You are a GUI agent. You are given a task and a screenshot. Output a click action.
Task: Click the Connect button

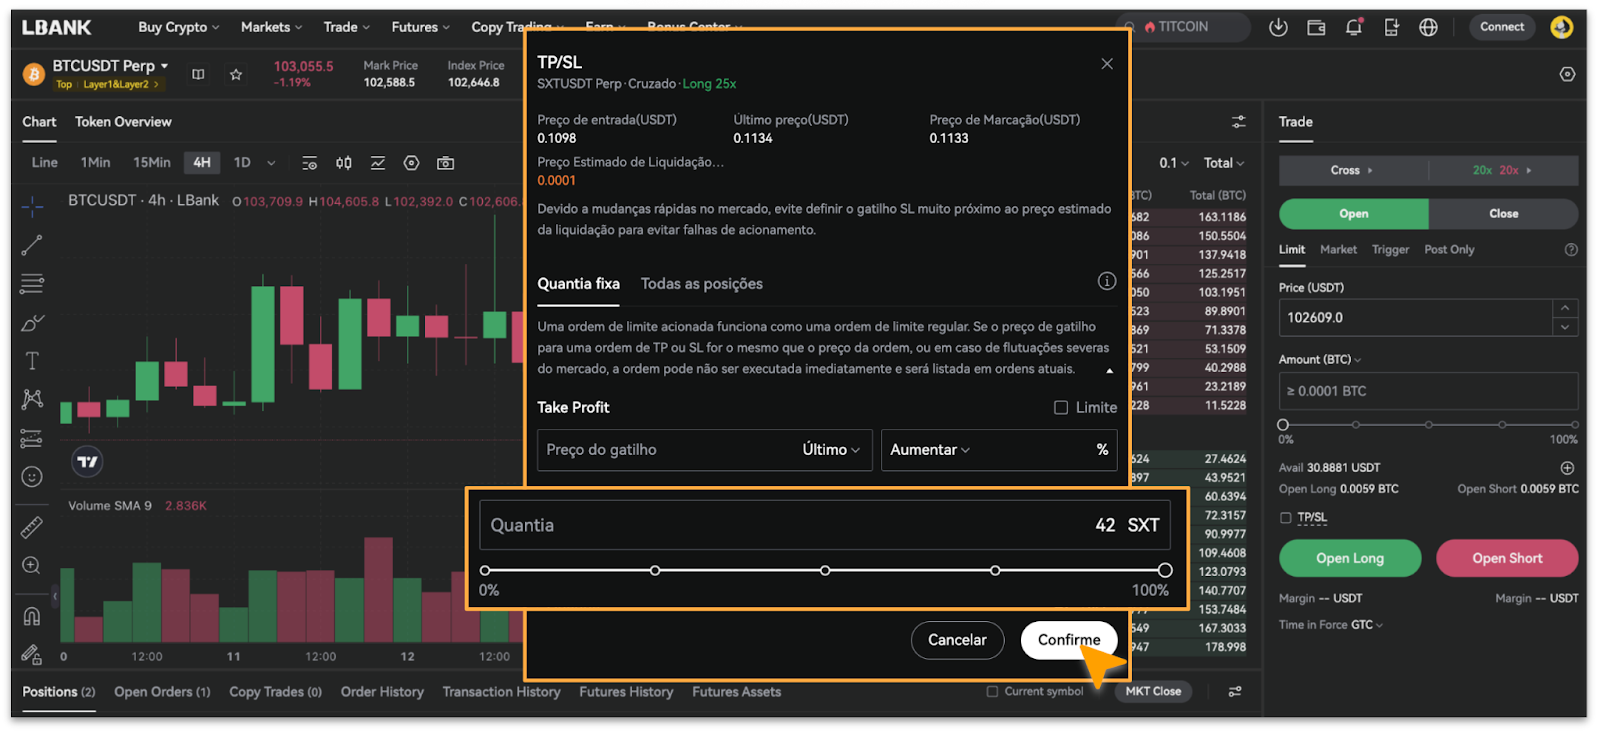coord(1502,27)
